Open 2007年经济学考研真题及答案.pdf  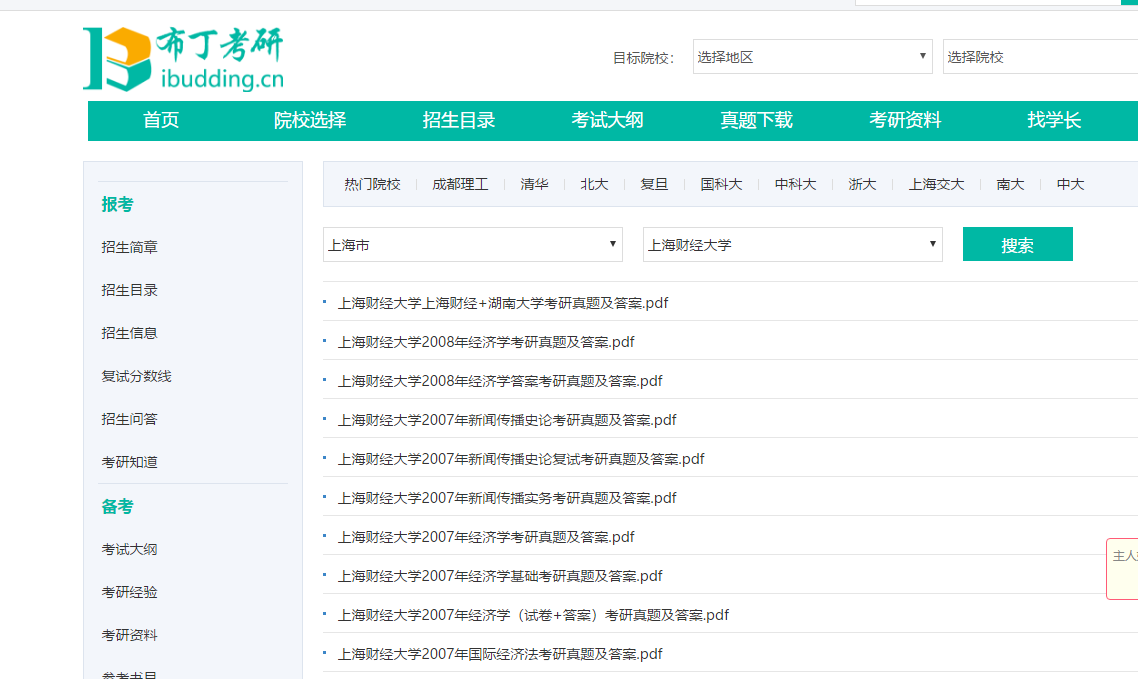click(486, 538)
